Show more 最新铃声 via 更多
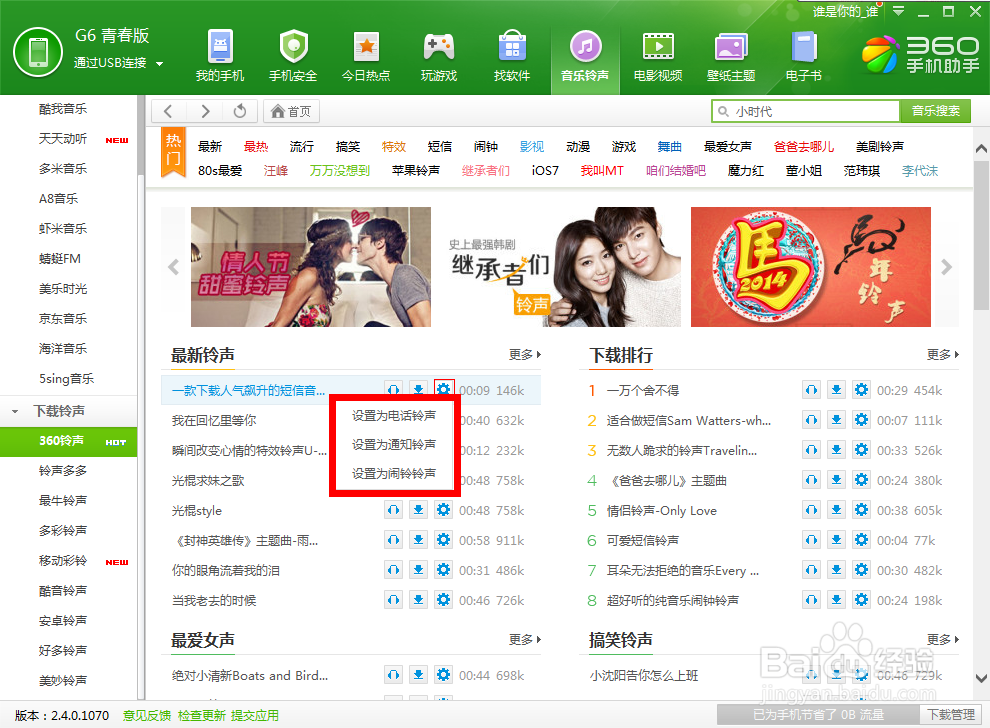The height and width of the screenshot is (728, 990). click(525, 355)
